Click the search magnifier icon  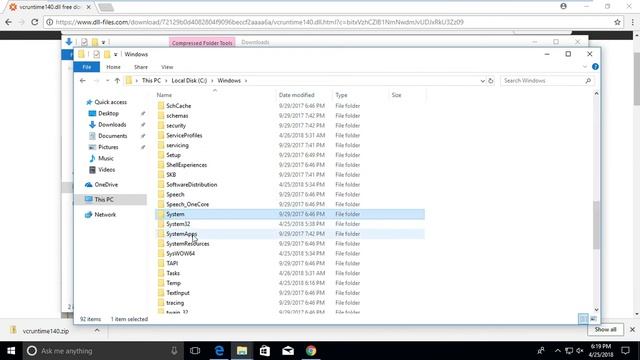coord(588,81)
